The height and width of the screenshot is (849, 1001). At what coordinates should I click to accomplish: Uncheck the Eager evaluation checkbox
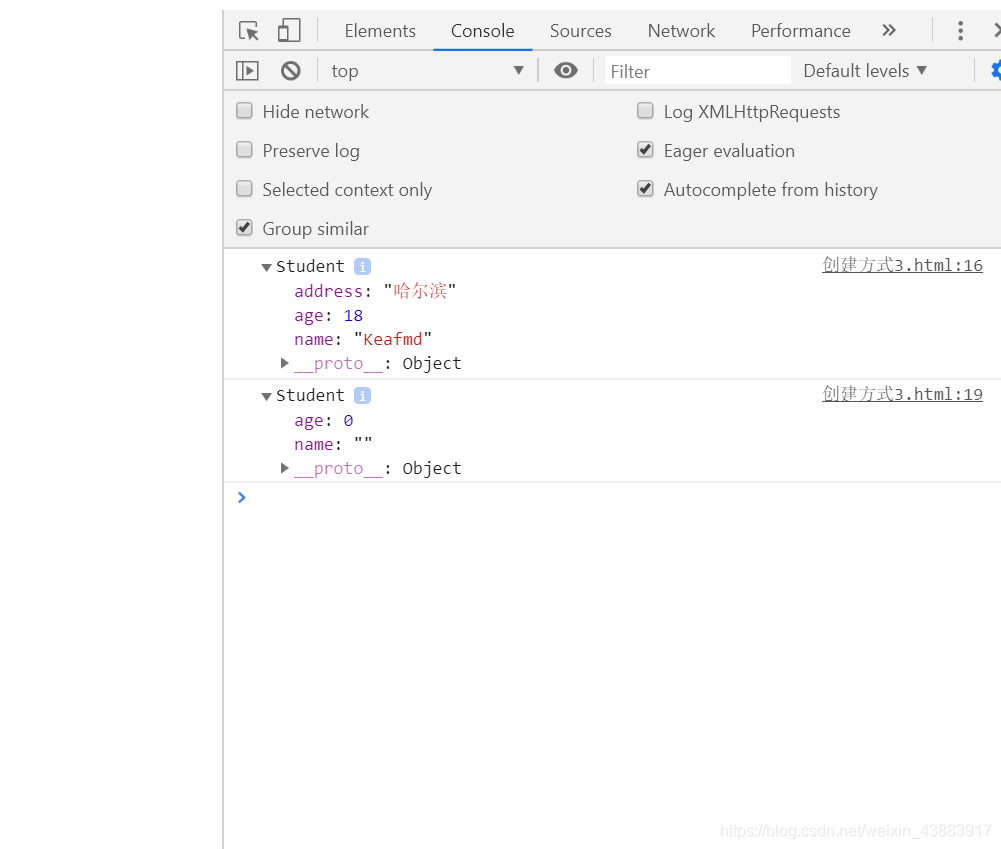click(x=645, y=150)
